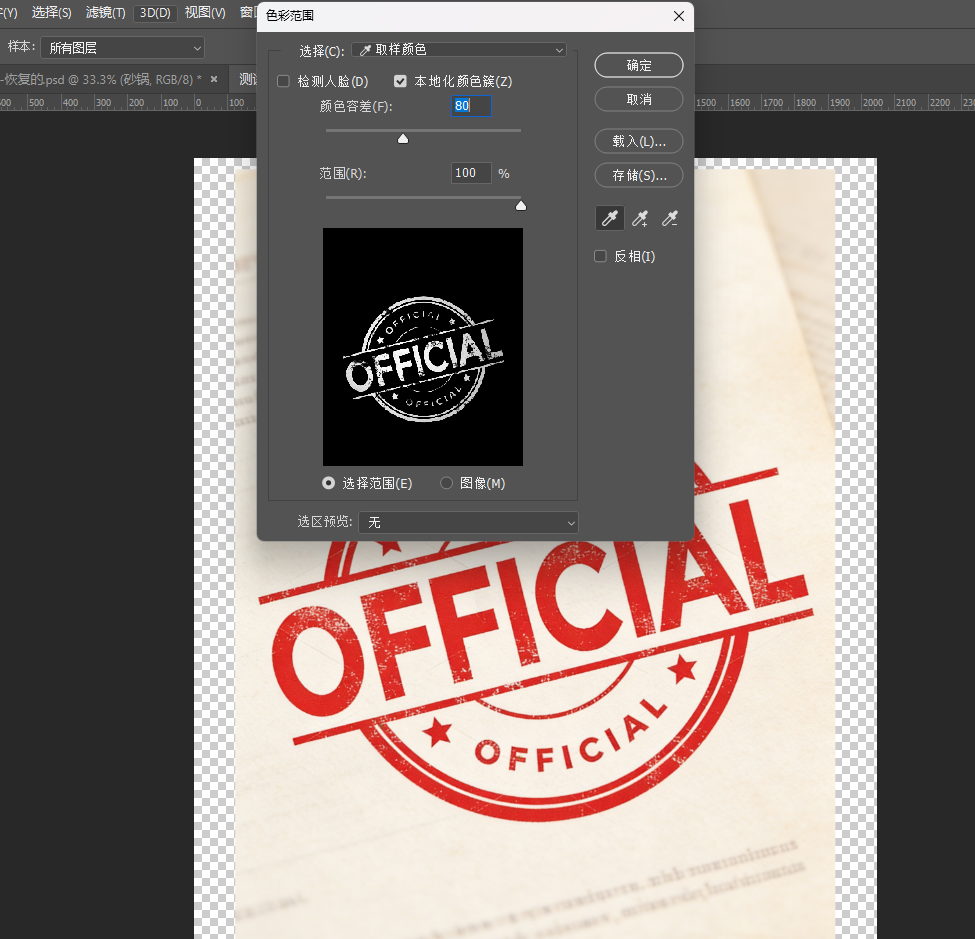This screenshot has height=939, width=975.
Task: Select the 选择范围(E) radio button
Action: pyautogui.click(x=329, y=483)
